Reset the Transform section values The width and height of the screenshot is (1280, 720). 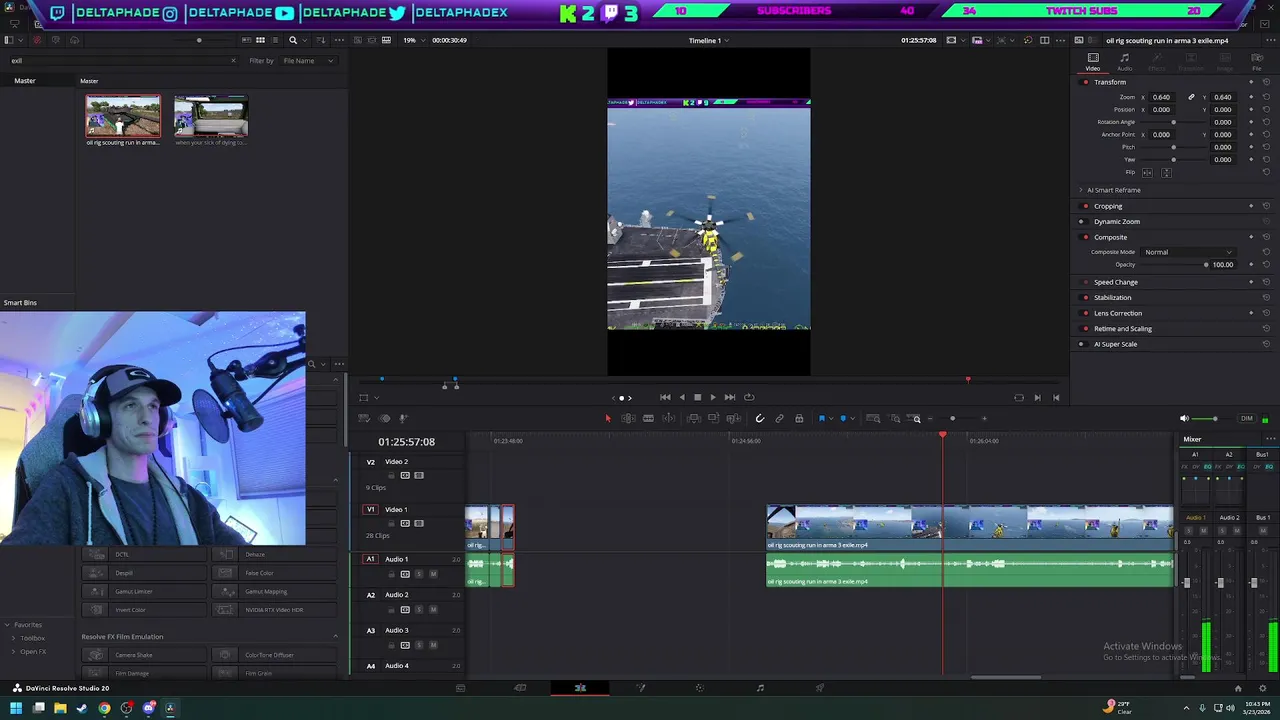pos(1266,82)
